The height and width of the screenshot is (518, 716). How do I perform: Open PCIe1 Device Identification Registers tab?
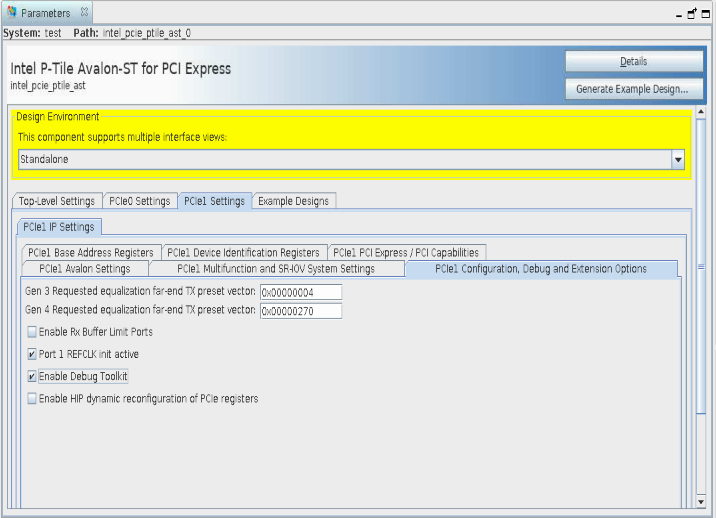click(243, 253)
